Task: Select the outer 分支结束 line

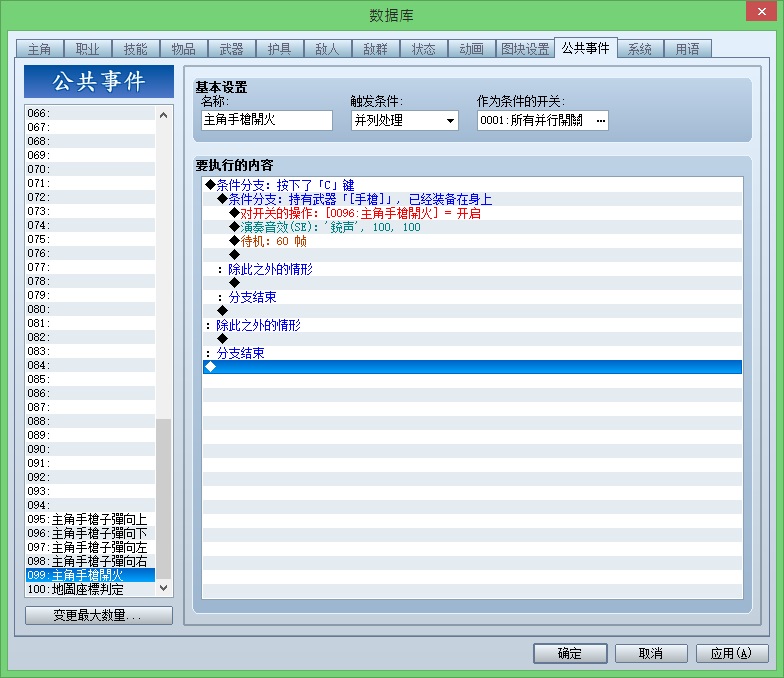Action: (472, 353)
